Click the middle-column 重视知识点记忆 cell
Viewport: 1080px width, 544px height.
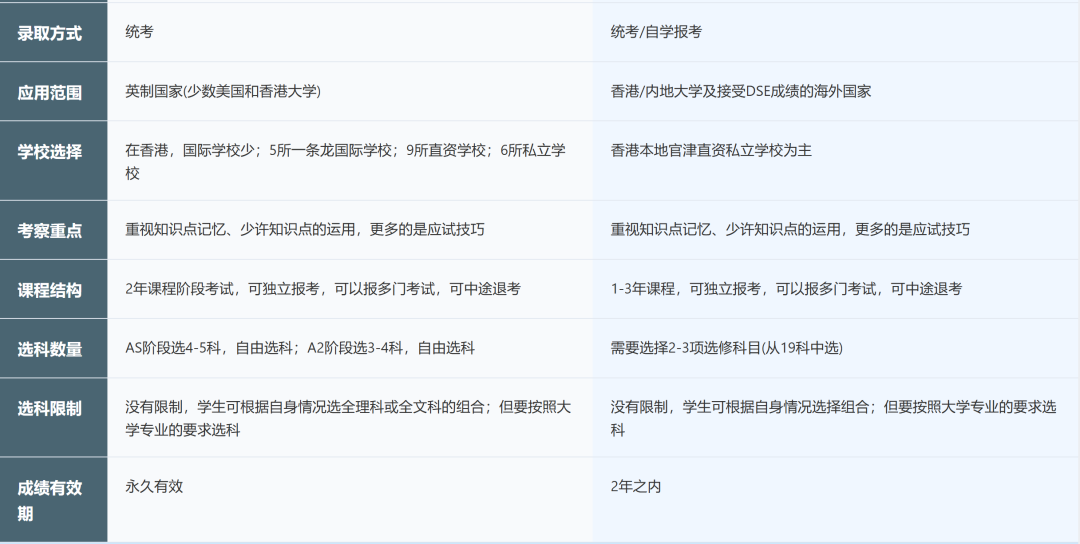point(350,230)
